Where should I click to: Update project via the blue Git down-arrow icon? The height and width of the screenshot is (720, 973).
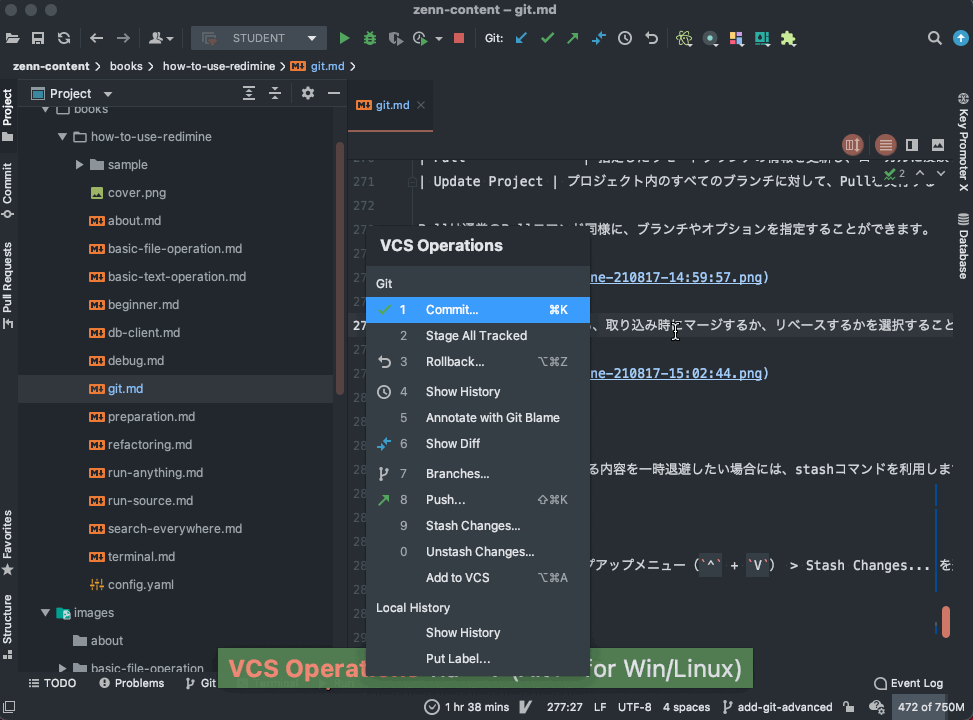(521, 37)
